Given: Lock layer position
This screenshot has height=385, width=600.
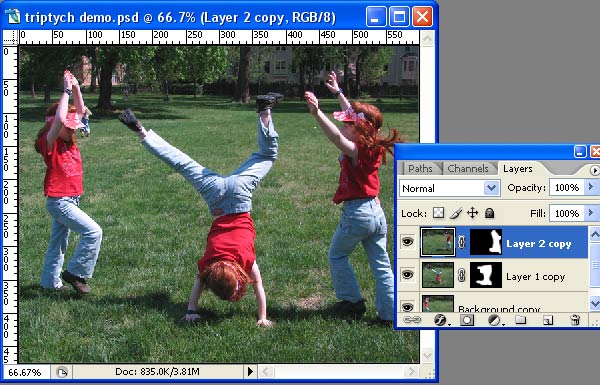Looking at the screenshot, I should point(473,213).
